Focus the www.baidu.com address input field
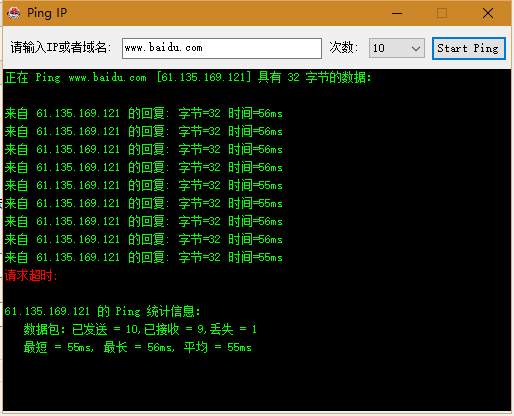 click(222, 48)
